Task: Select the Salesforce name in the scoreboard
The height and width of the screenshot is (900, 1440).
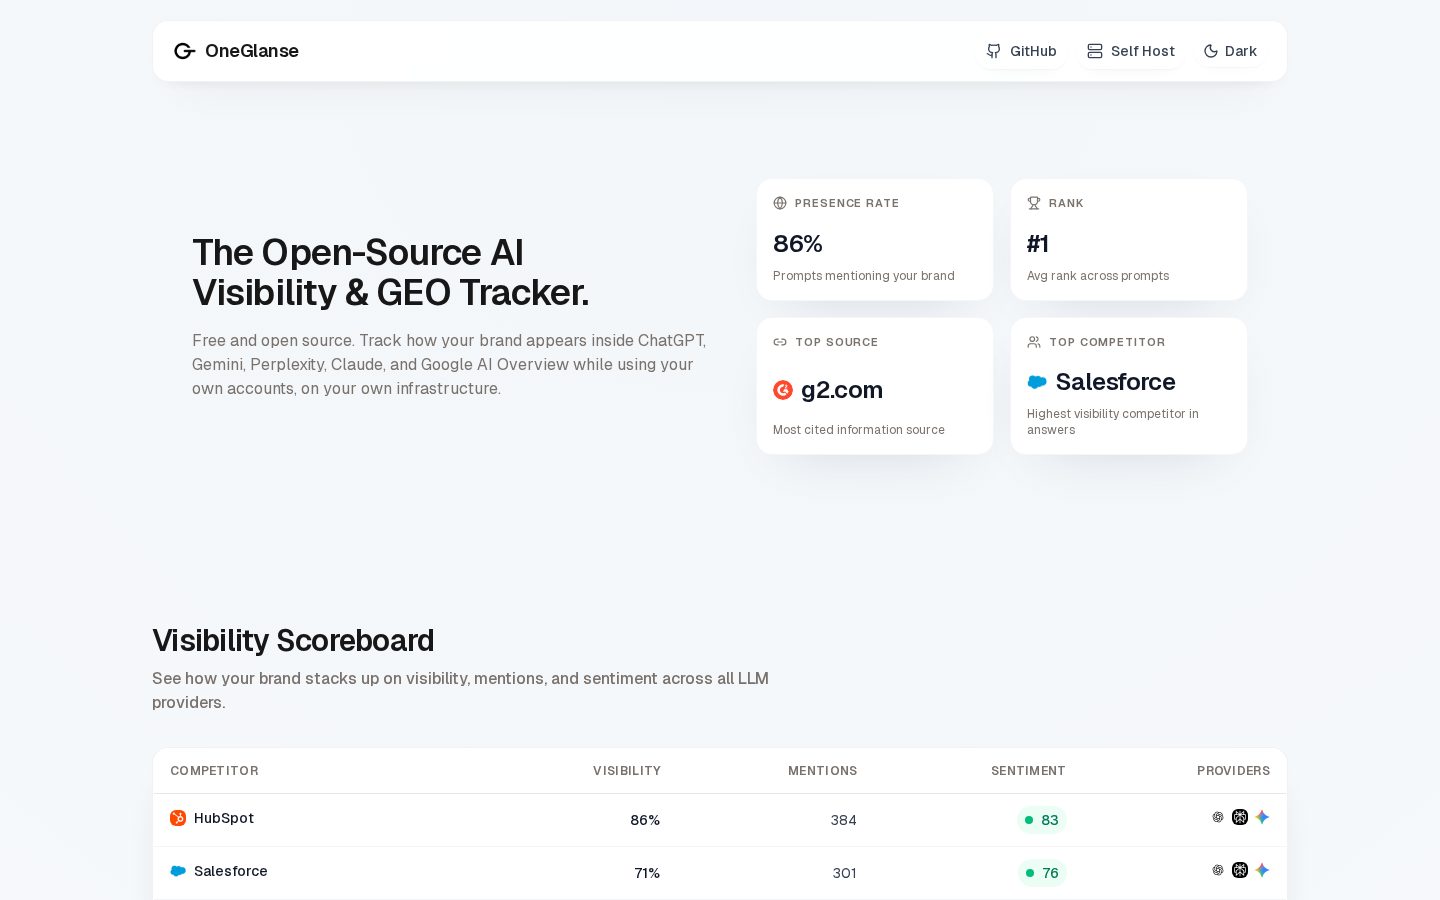Action: [231, 871]
